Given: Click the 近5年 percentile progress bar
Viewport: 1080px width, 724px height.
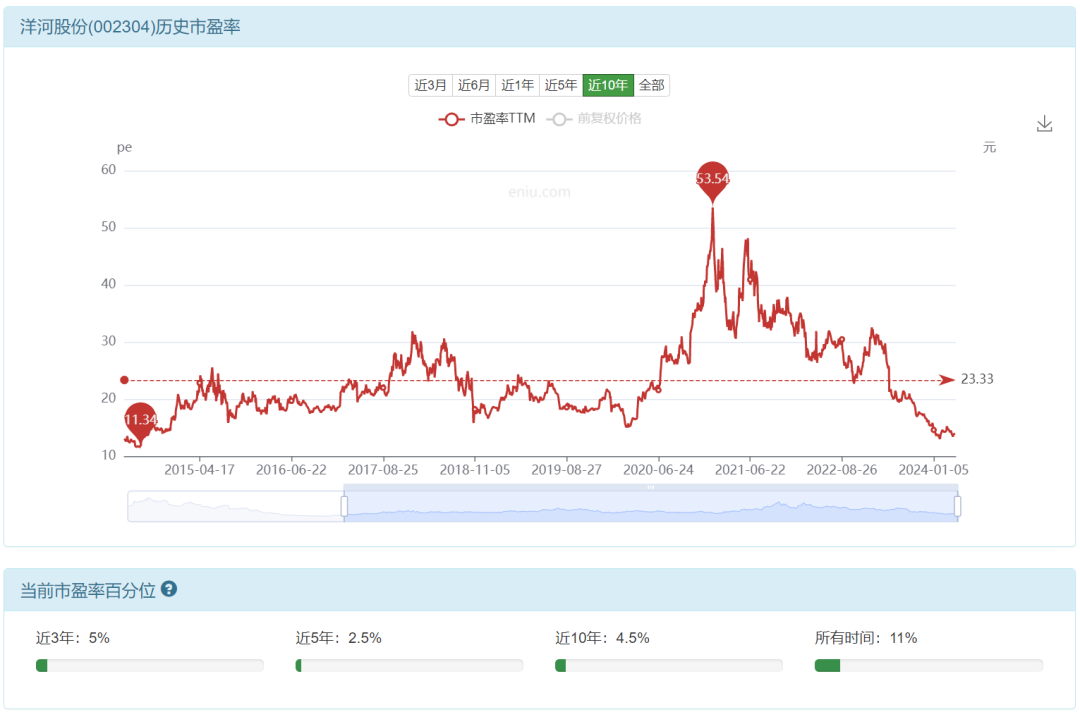Looking at the screenshot, I should click(x=409, y=665).
